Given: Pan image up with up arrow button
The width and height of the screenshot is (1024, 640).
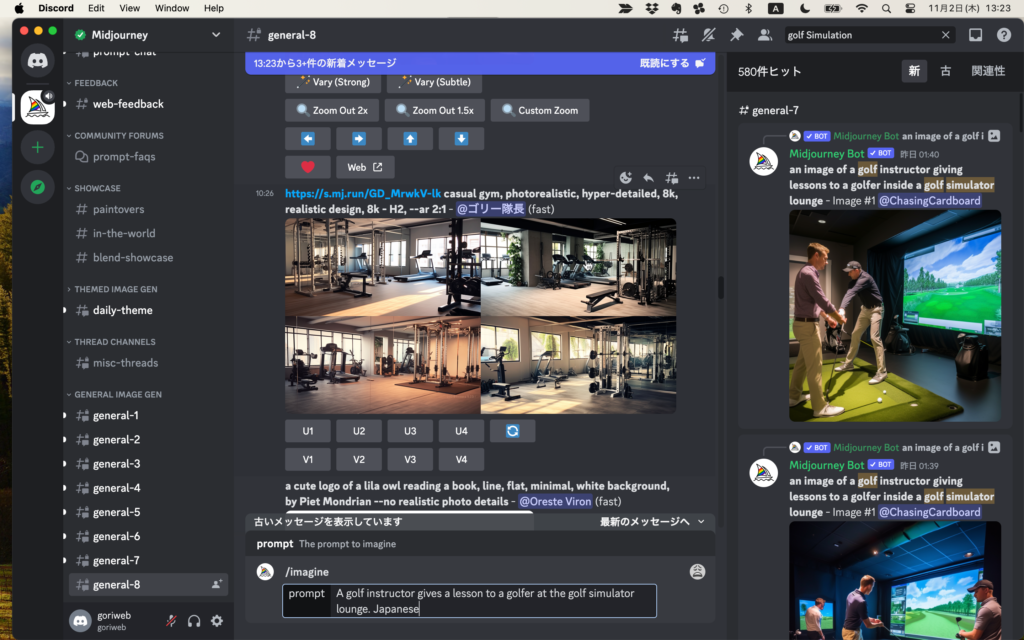Looking at the screenshot, I should click(x=410, y=138).
